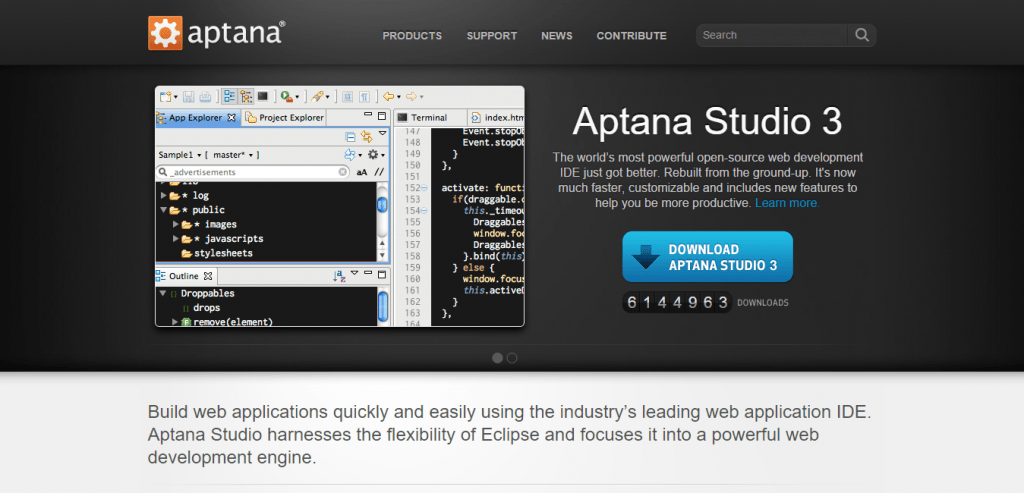Select the stylesheets folder
This screenshot has height=493, width=1024.
click(217, 253)
